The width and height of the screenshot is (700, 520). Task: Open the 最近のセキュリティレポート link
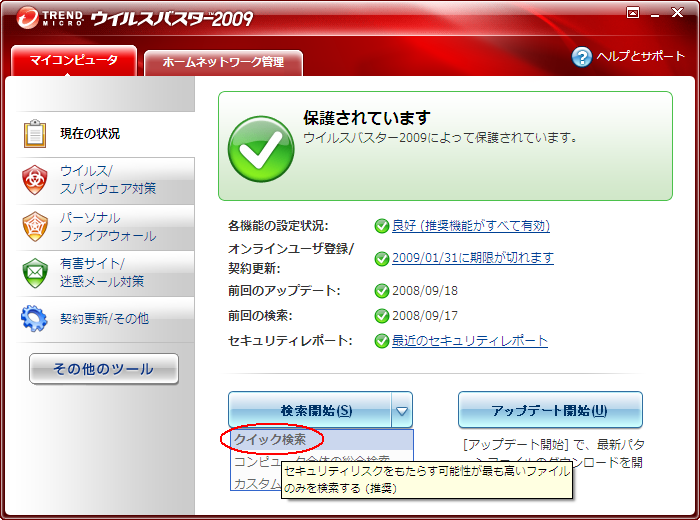(470, 341)
